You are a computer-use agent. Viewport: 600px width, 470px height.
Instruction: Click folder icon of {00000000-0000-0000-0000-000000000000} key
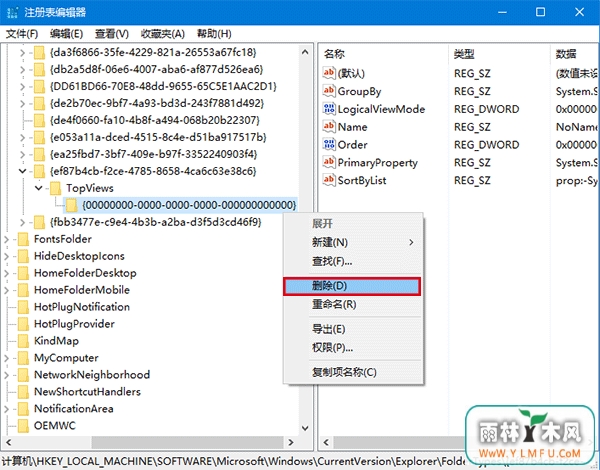pos(72,205)
